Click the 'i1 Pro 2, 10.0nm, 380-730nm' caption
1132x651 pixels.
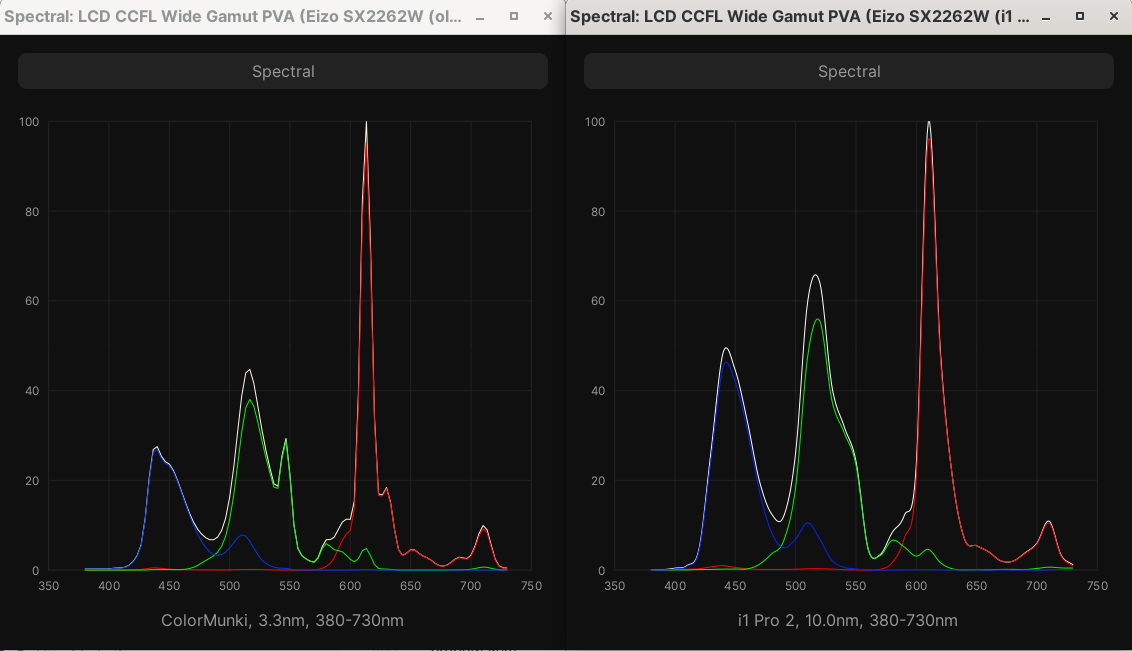pyautogui.click(x=848, y=621)
